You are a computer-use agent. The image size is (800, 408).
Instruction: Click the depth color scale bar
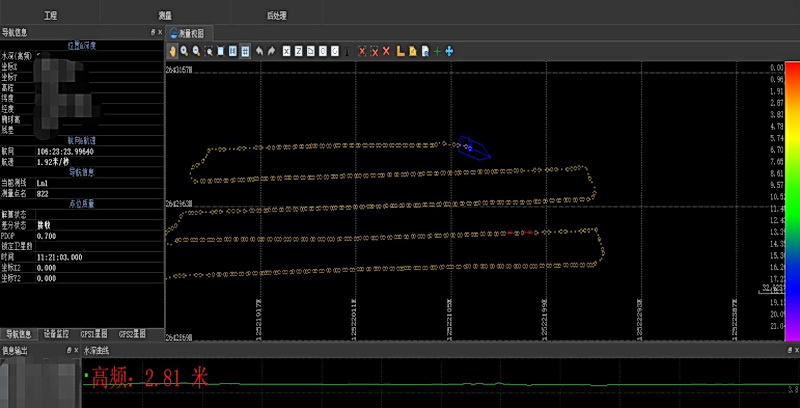791,200
